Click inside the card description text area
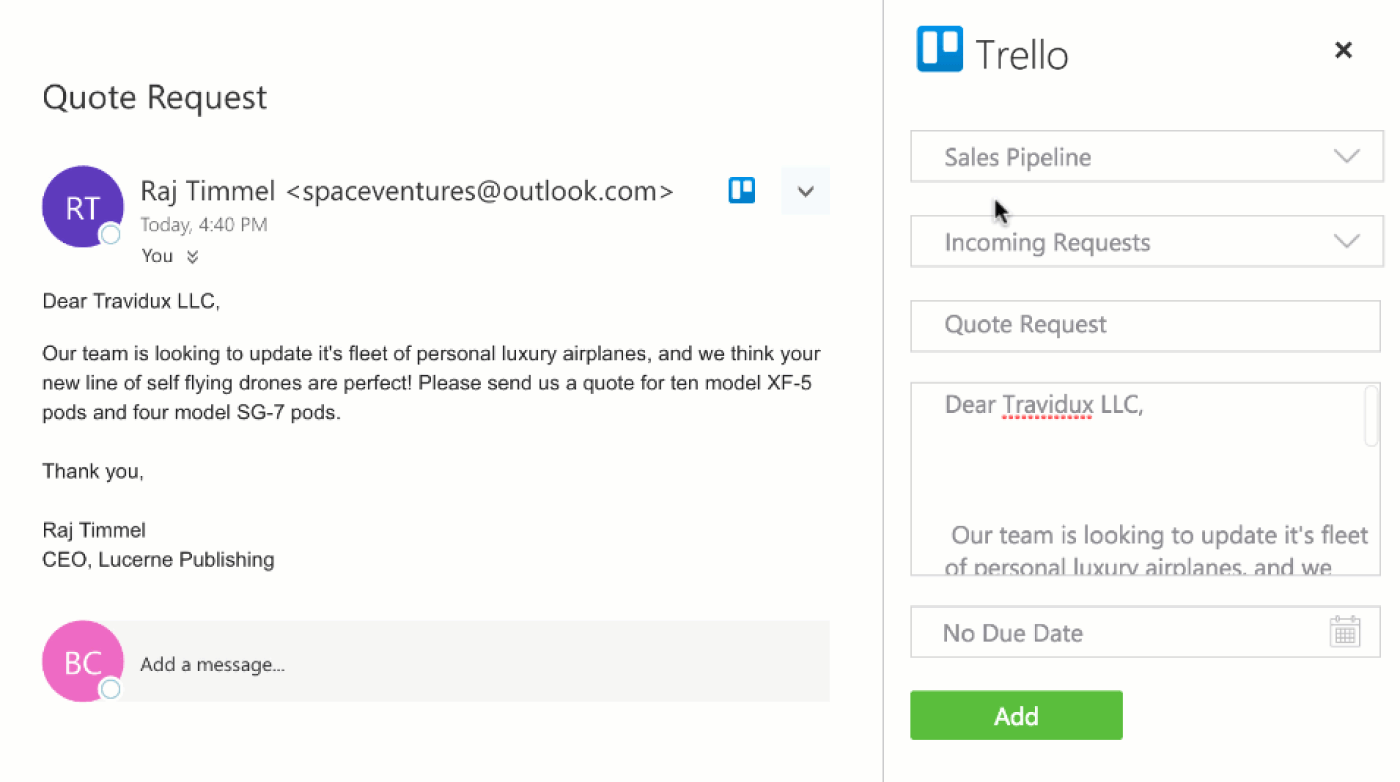 (x=1140, y=478)
